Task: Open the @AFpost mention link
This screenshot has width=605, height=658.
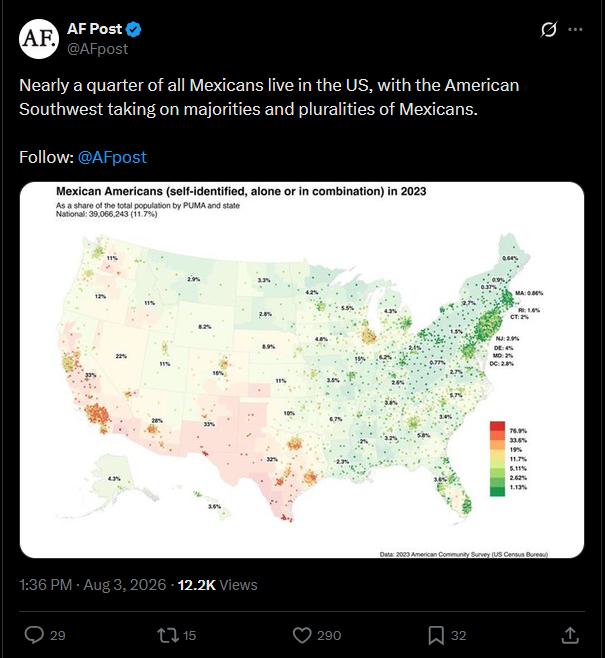Action: (112, 157)
